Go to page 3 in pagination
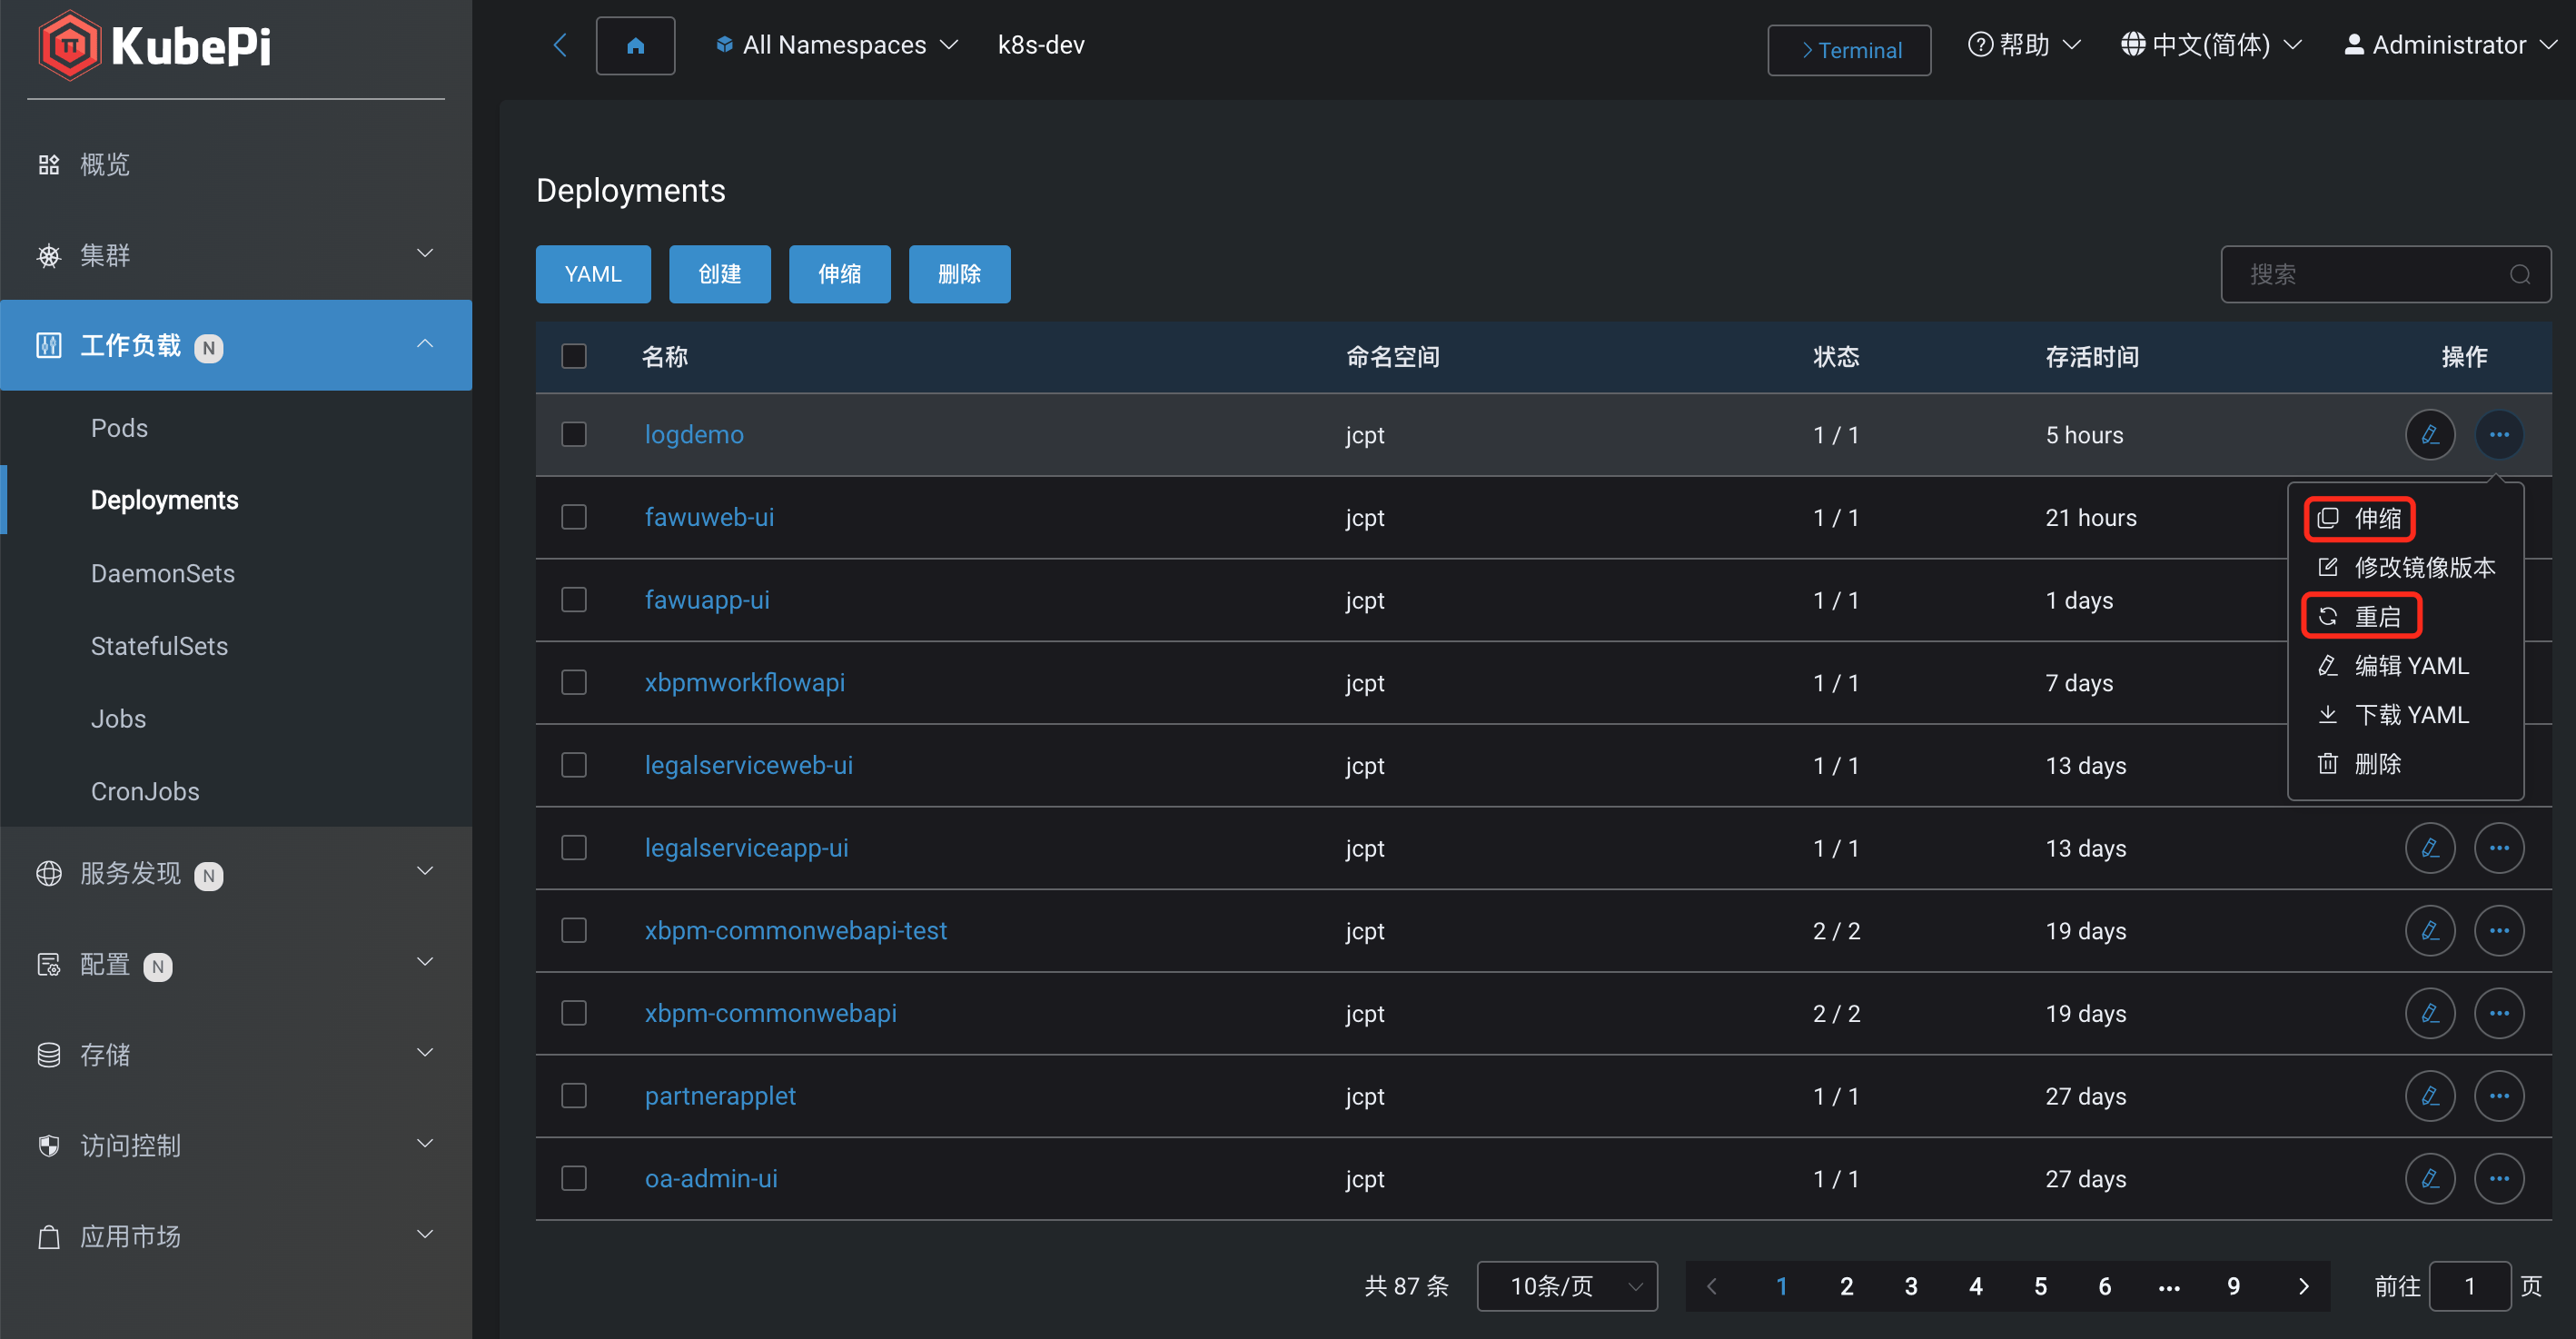Viewport: 2576px width, 1339px height. tap(1910, 1286)
